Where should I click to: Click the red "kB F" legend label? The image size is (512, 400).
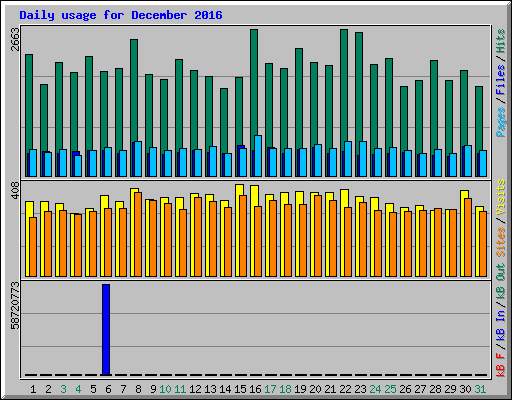[x=501, y=365]
